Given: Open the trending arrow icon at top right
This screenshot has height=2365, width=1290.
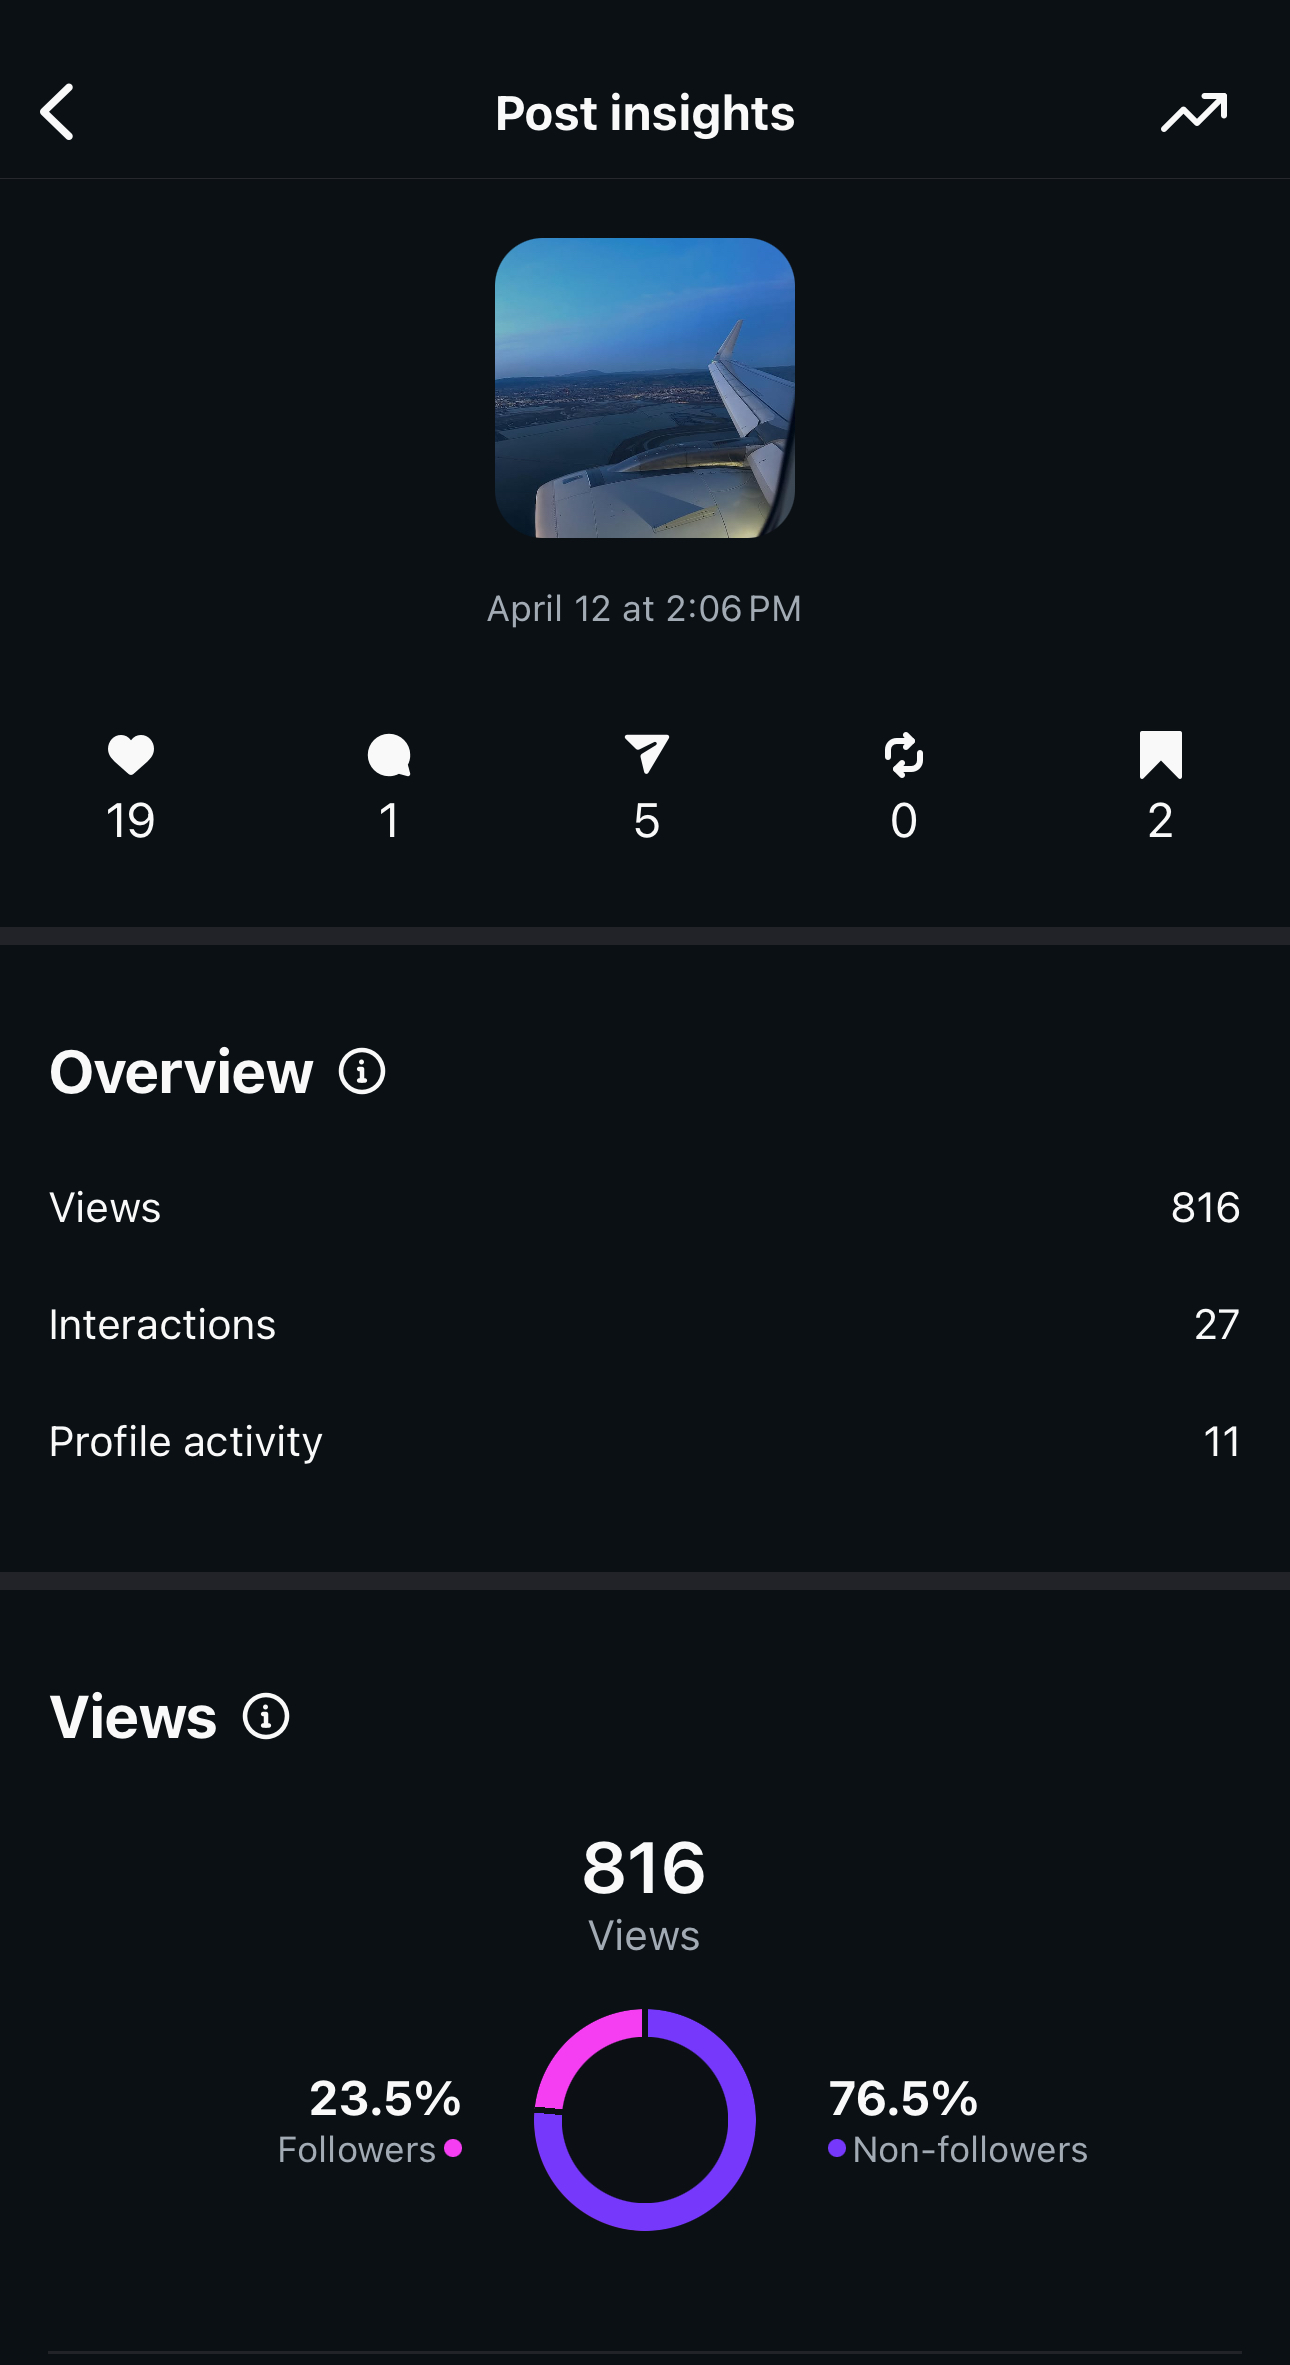Looking at the screenshot, I should (1193, 112).
